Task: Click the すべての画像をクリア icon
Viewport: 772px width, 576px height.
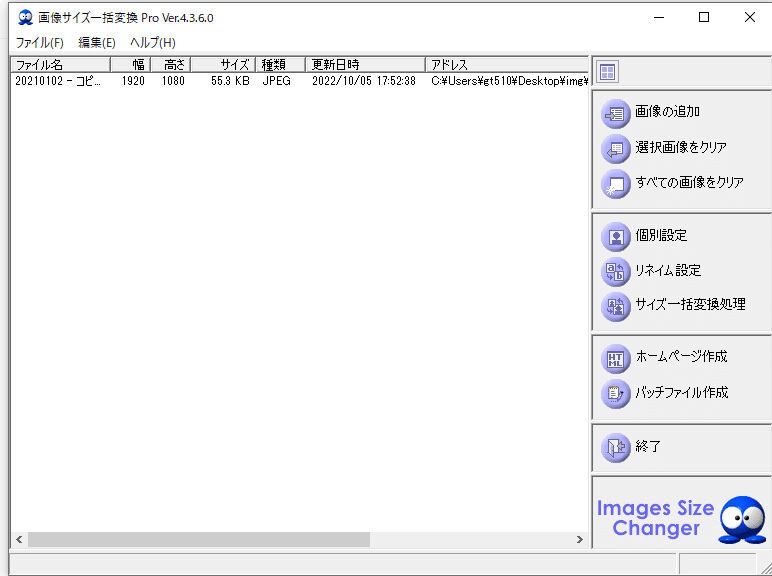Action: [x=615, y=184]
